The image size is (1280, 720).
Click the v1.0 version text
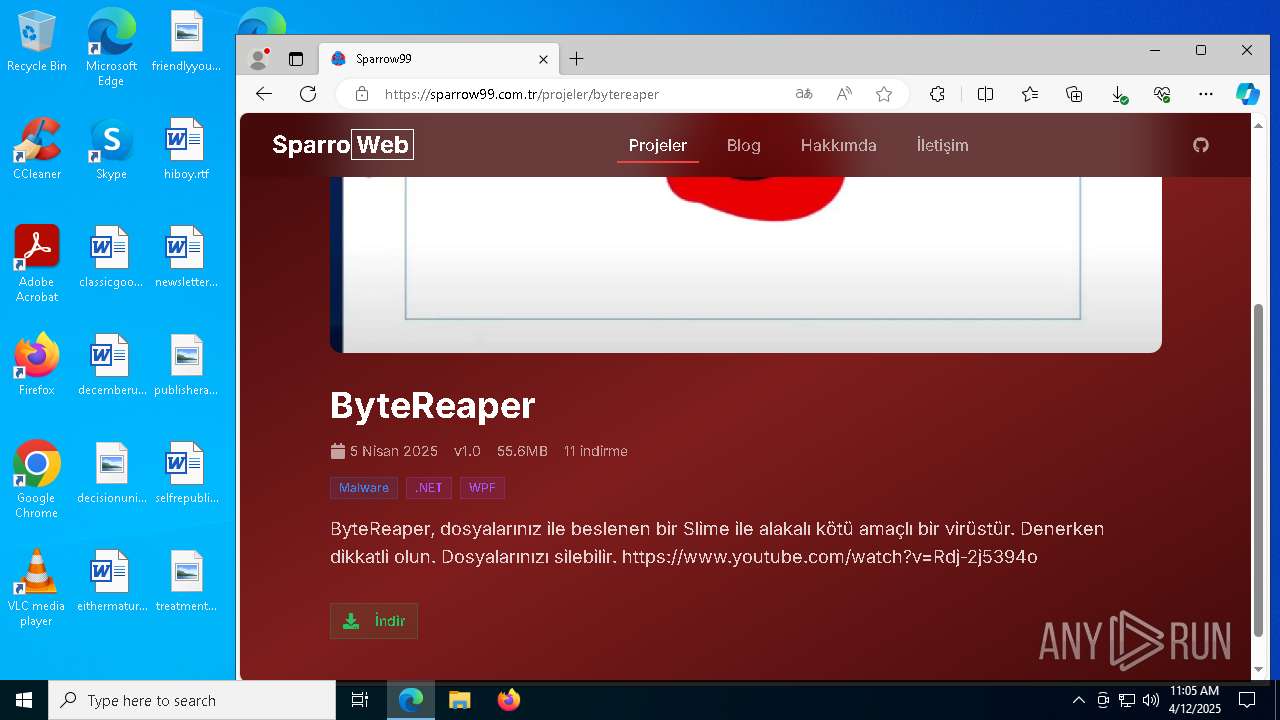[x=467, y=451]
